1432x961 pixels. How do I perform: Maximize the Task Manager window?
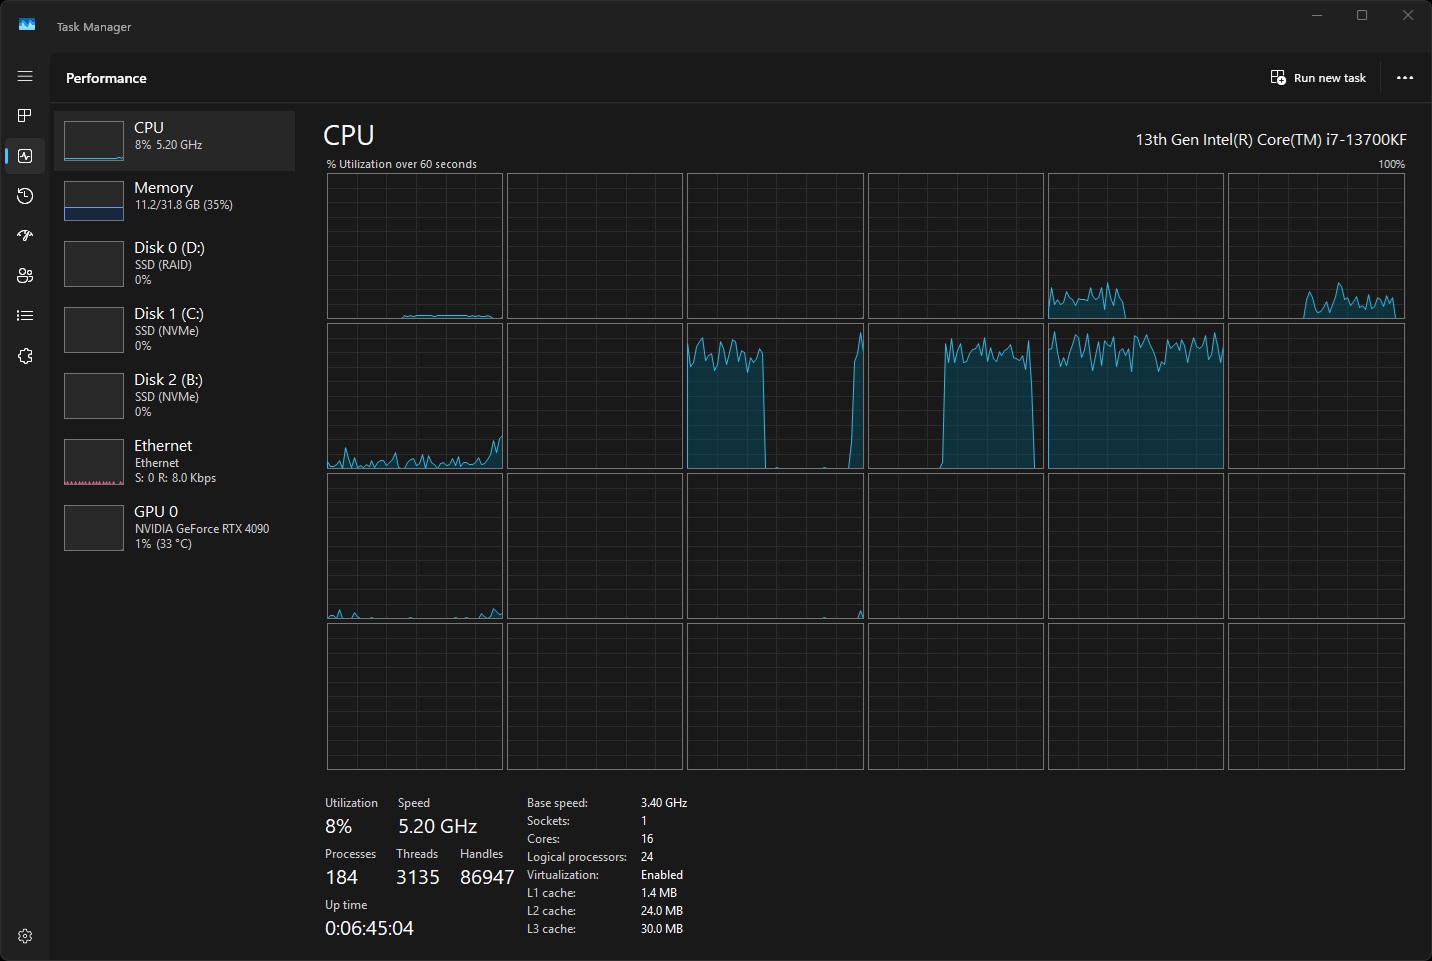tap(1361, 15)
